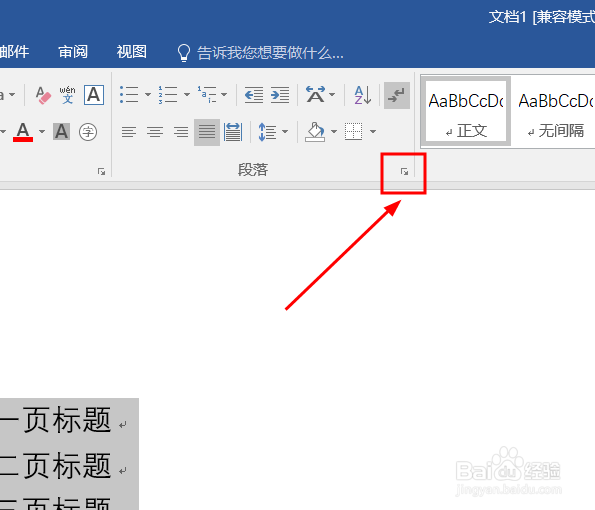
Task: Toggle character shading
Action: click(x=61, y=132)
